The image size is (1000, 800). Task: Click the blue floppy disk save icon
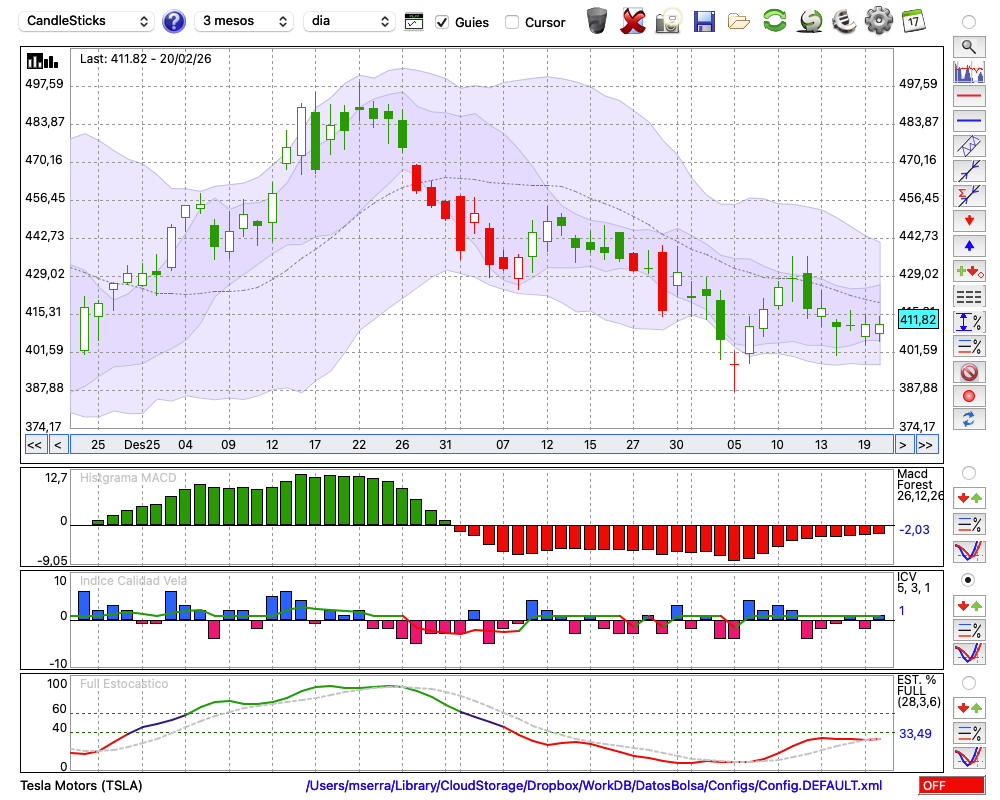[x=704, y=21]
